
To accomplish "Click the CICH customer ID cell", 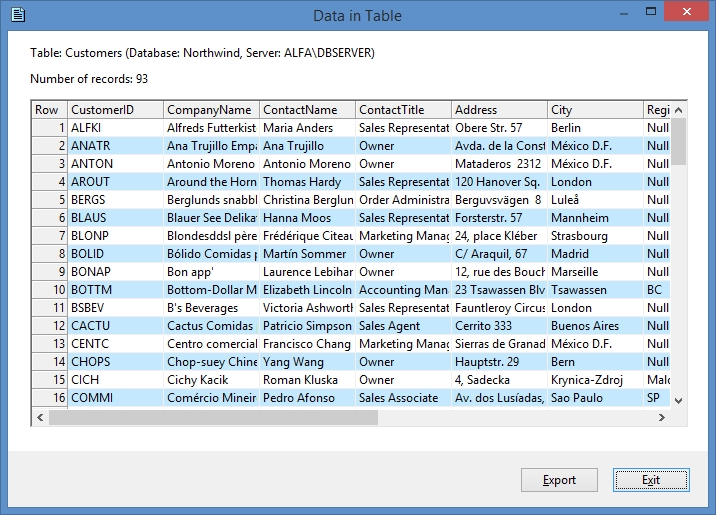I will point(115,380).
